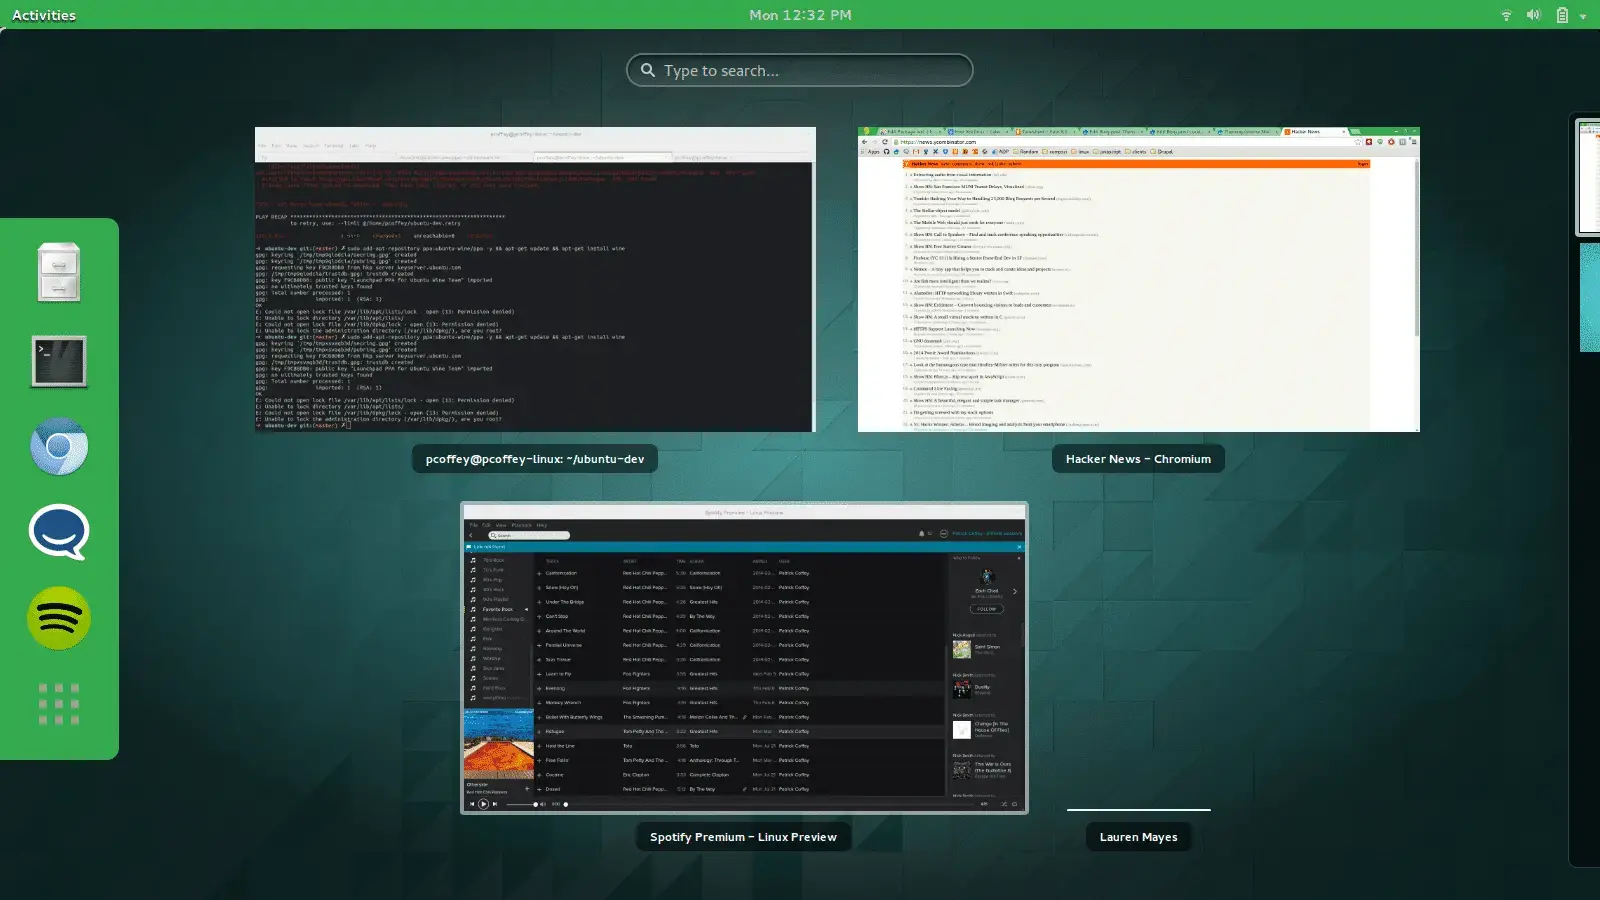The width and height of the screenshot is (1600, 900).
Task: Open the Files file cabinet dock icon
Action: tap(59, 272)
